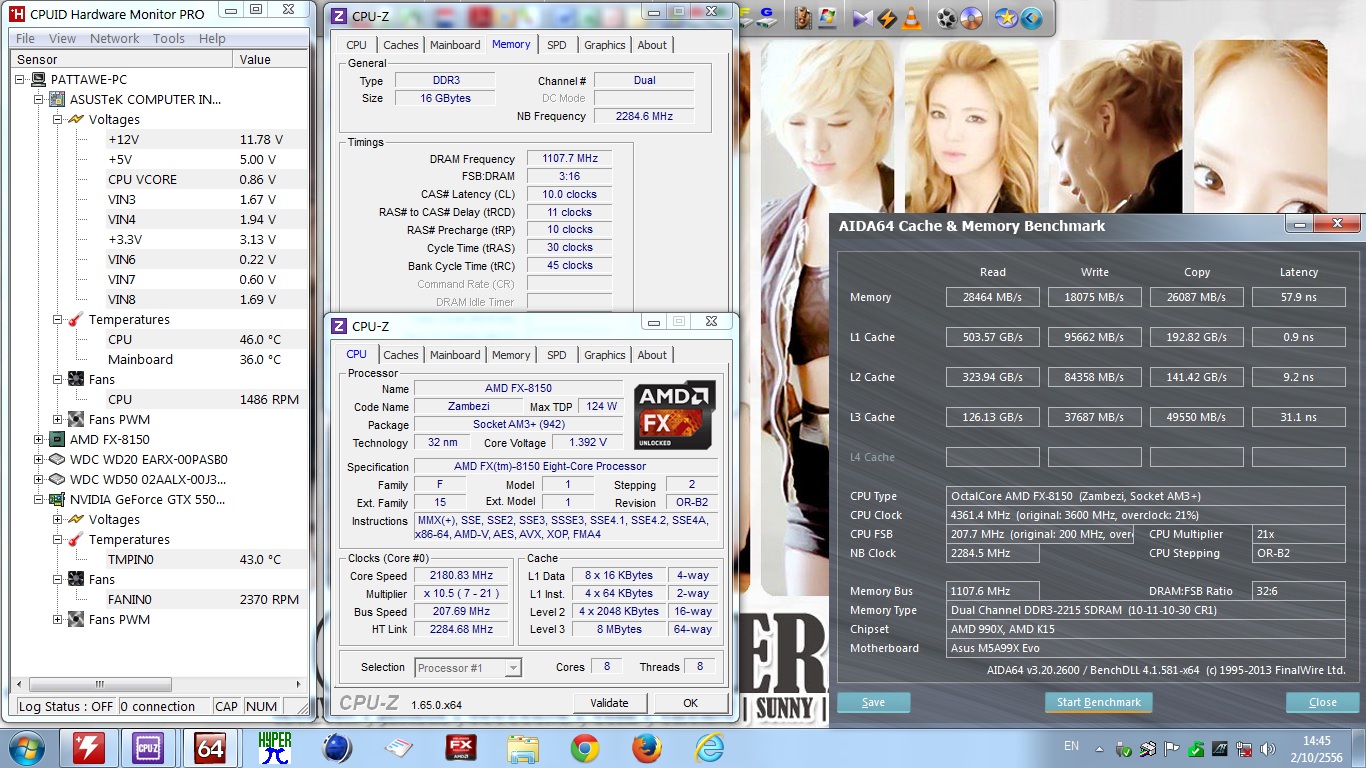Open the blue sphere taskbar icon
Screen dimensions: 1366x768
click(x=336, y=748)
